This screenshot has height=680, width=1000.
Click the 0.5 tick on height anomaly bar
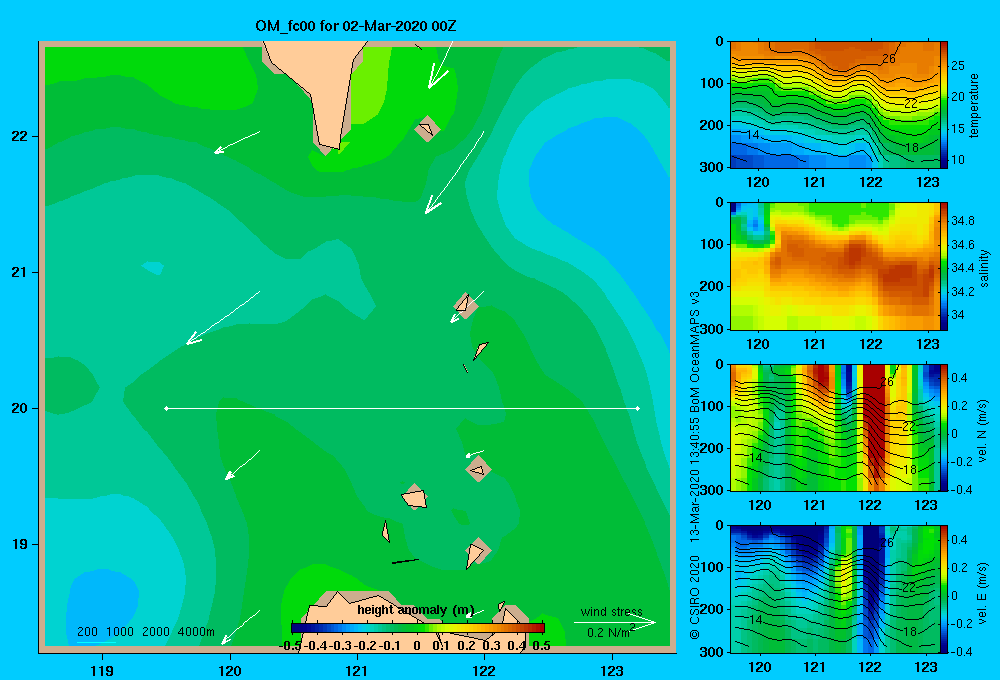tap(541, 646)
